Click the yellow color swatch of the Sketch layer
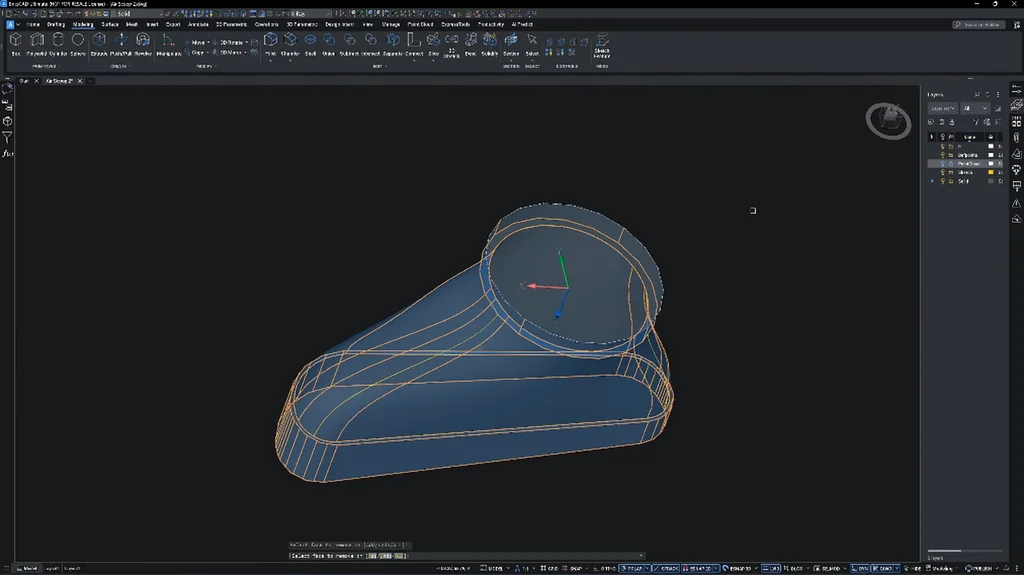This screenshot has width=1024, height=575. [991, 172]
